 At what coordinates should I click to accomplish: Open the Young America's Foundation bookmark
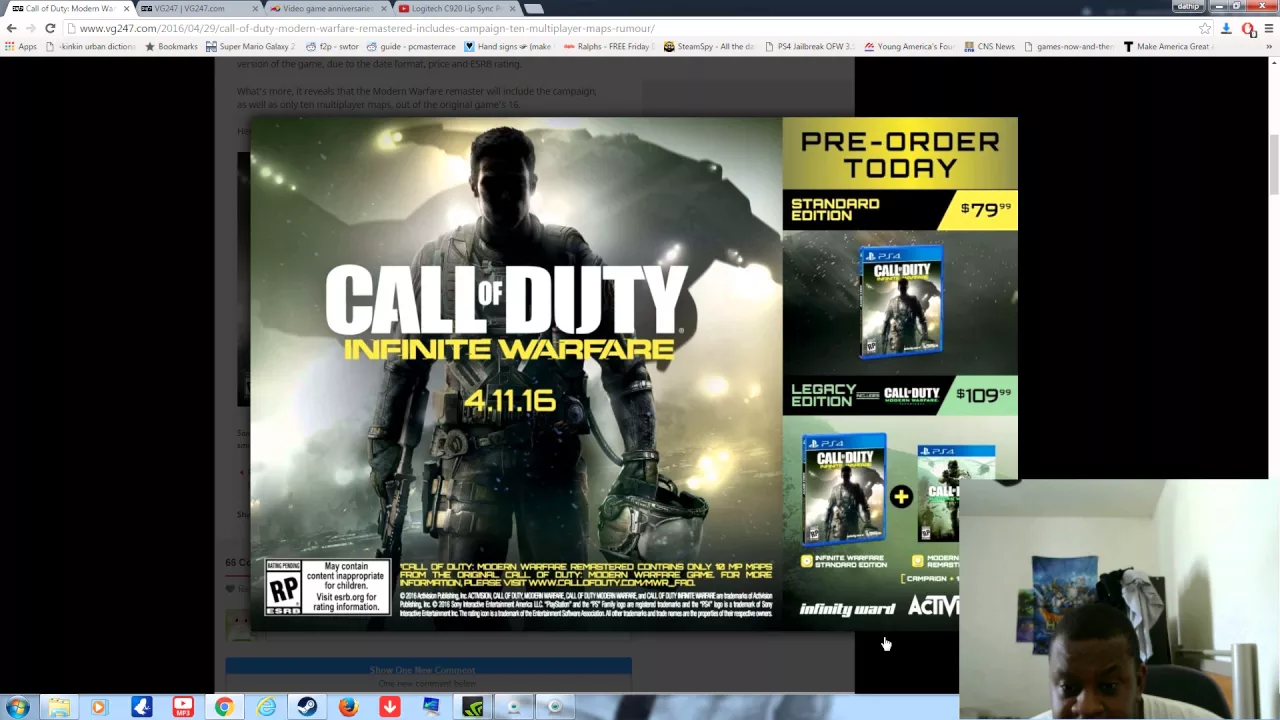click(x=909, y=46)
